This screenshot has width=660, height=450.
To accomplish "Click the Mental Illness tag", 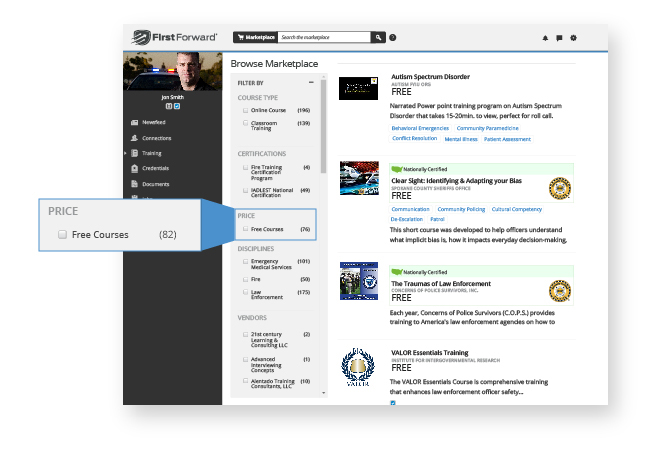I will pos(461,139).
